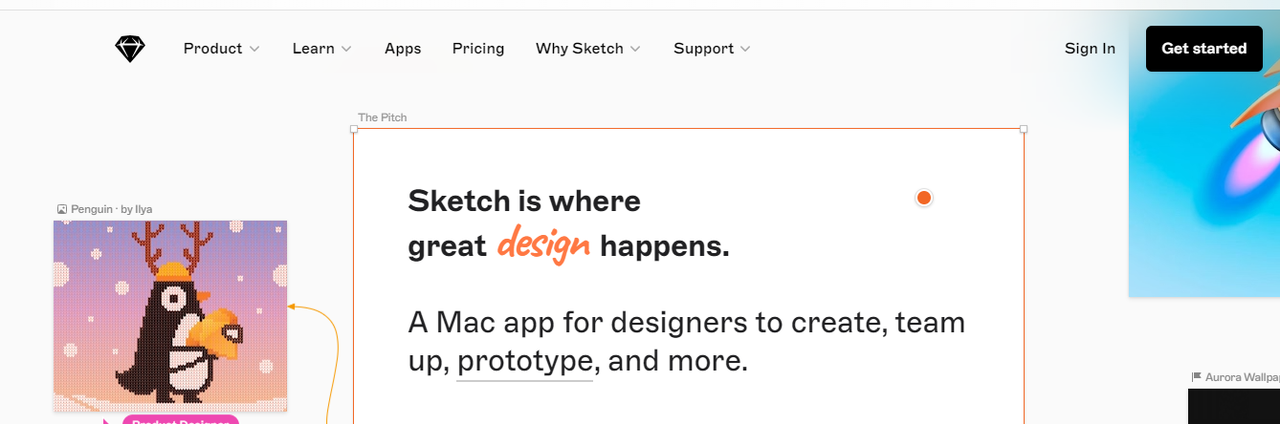Viewport: 1280px width, 424px height.
Task: Click the pink Product Designer tag
Action: (180, 420)
